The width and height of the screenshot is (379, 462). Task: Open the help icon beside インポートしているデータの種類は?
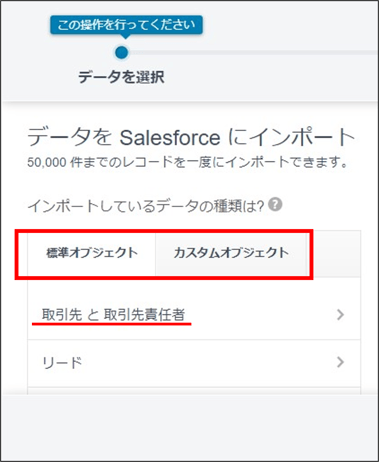(275, 204)
